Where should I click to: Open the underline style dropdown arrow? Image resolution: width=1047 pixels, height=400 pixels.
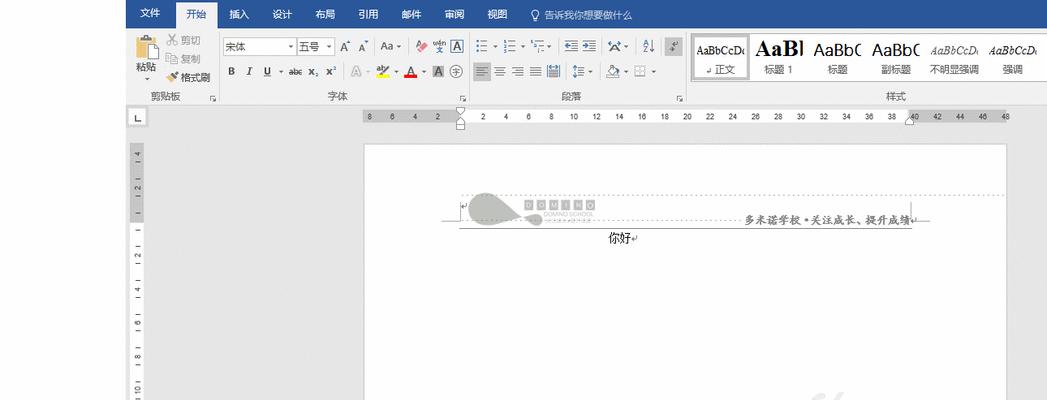pos(280,71)
